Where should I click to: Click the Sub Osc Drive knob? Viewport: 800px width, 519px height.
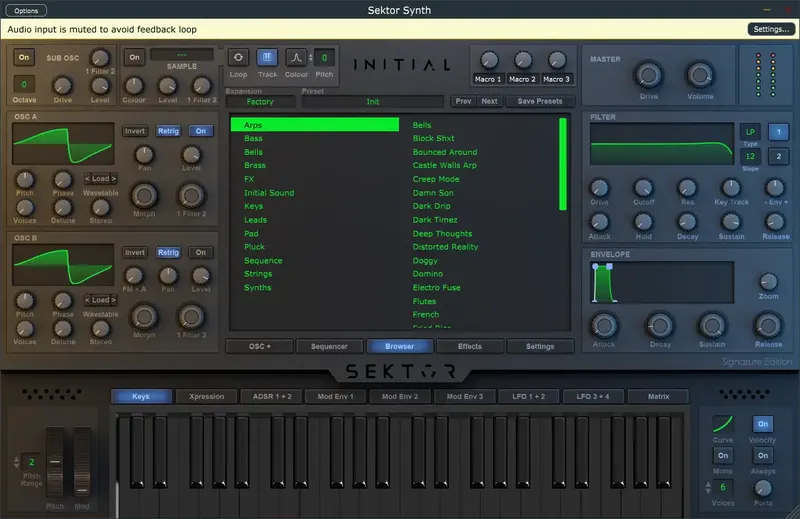(63, 86)
